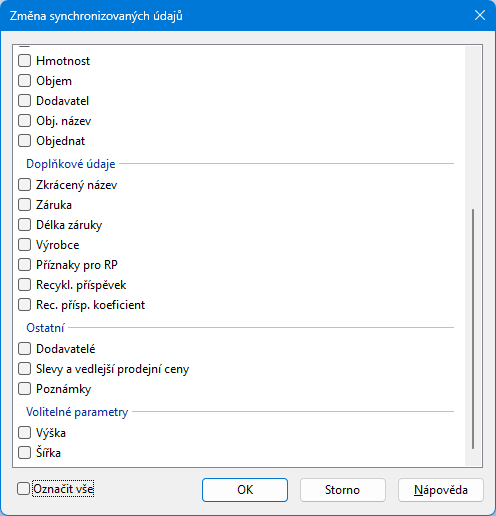Check the Dodavatel option
This screenshot has height=516, width=496.
point(24,101)
